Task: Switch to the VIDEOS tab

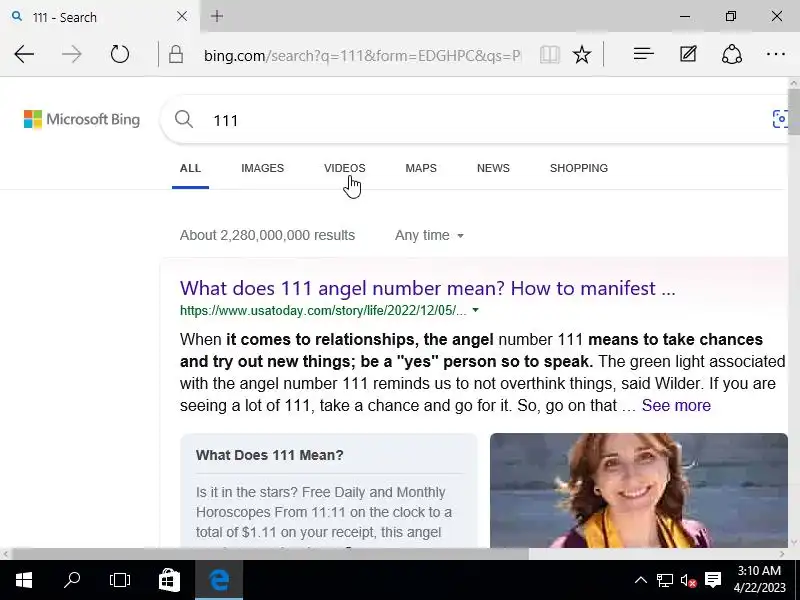Action: tap(344, 168)
